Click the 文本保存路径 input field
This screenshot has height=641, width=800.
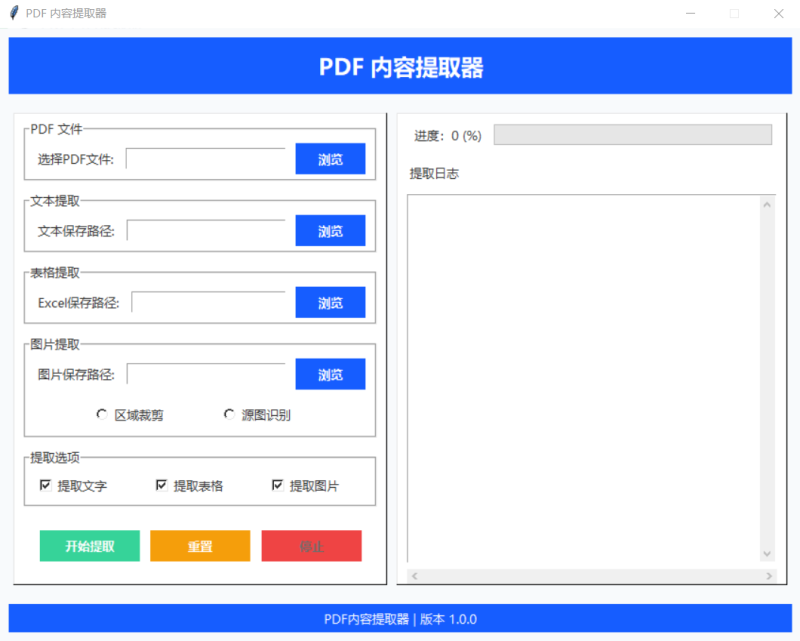coord(207,229)
